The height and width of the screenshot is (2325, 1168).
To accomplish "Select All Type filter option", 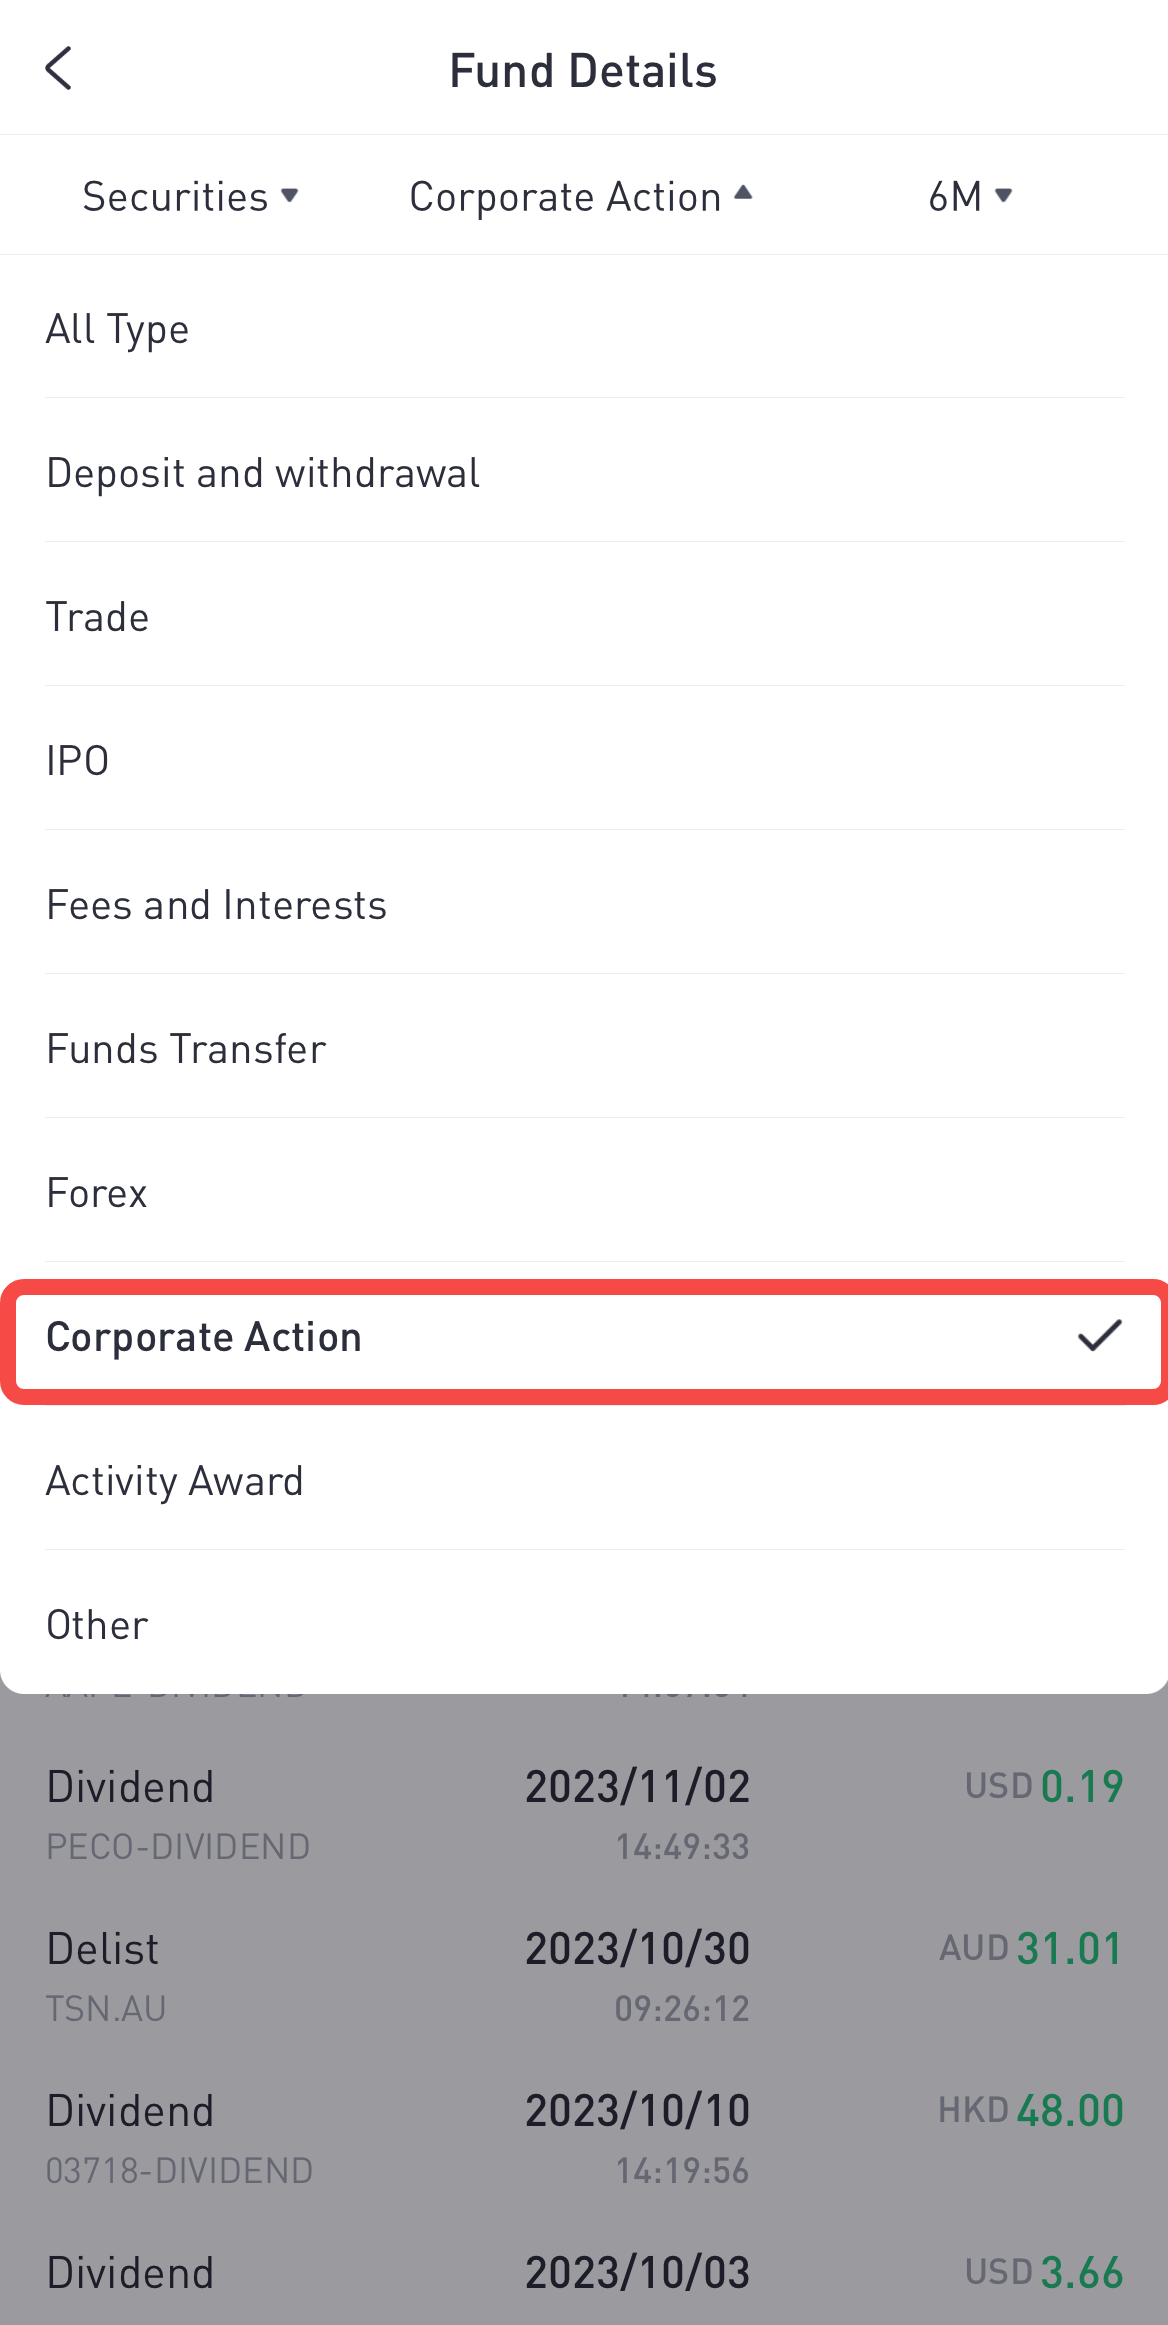I will [x=585, y=328].
